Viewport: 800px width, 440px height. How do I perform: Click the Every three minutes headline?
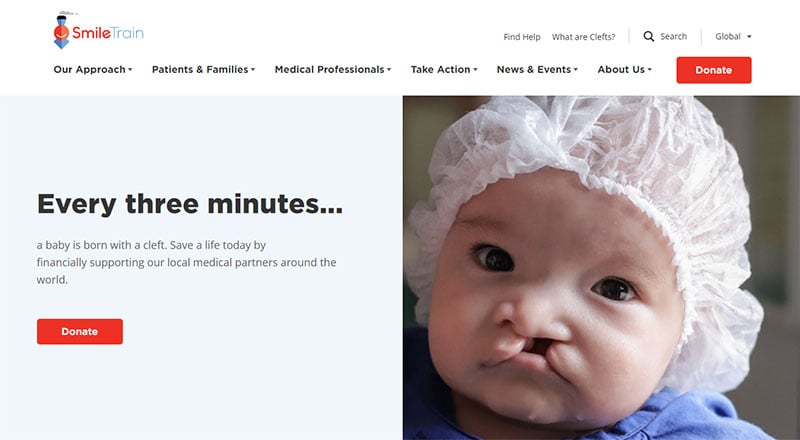190,204
